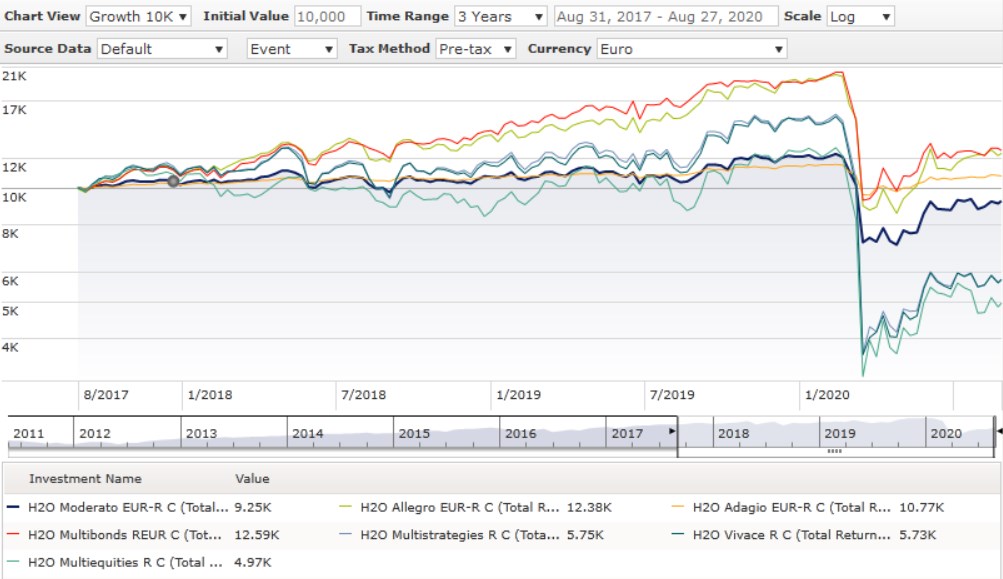Click the scroll grip below 2019 on timeline
Image resolution: width=1003 pixels, height=579 pixels.
(835, 451)
